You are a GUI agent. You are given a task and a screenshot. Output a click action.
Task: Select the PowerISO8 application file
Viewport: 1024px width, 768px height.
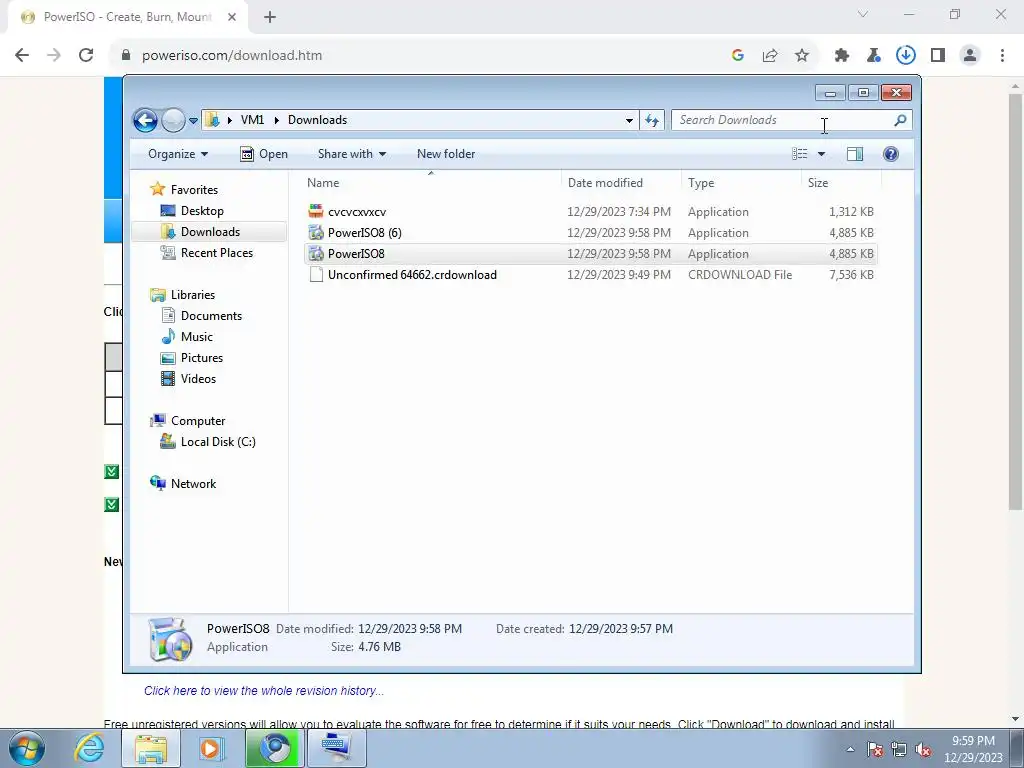tap(590, 253)
